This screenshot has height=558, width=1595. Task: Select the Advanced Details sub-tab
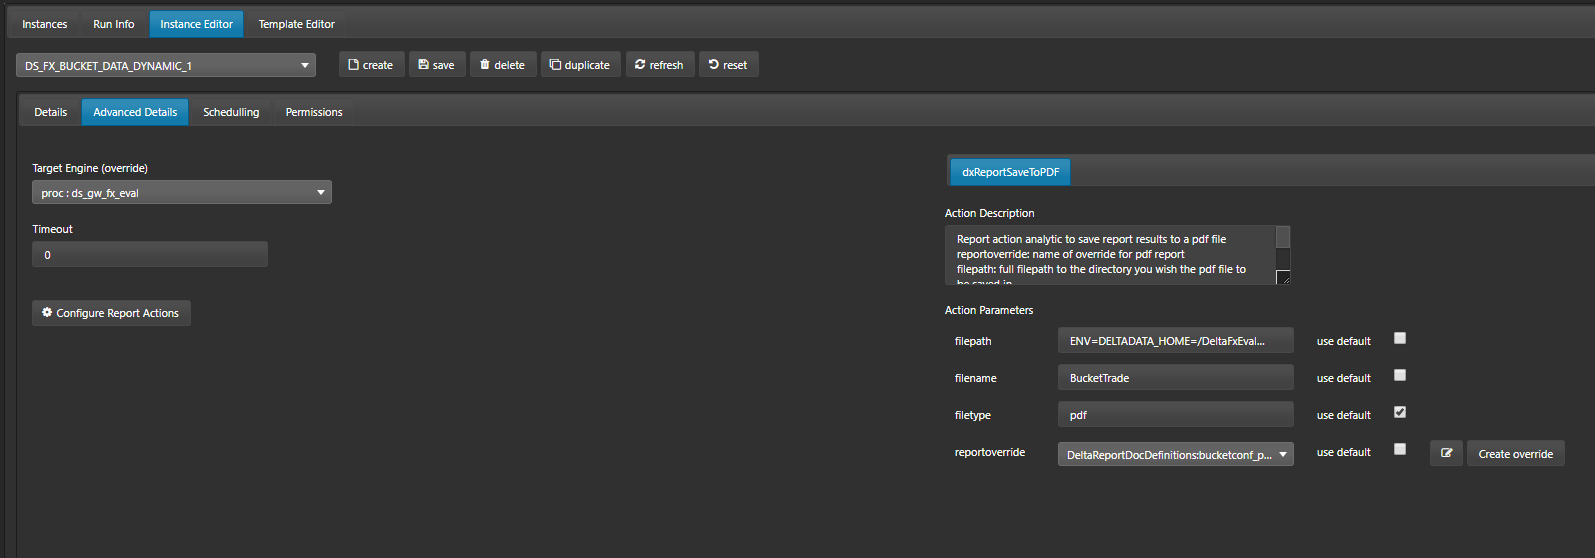coord(135,112)
